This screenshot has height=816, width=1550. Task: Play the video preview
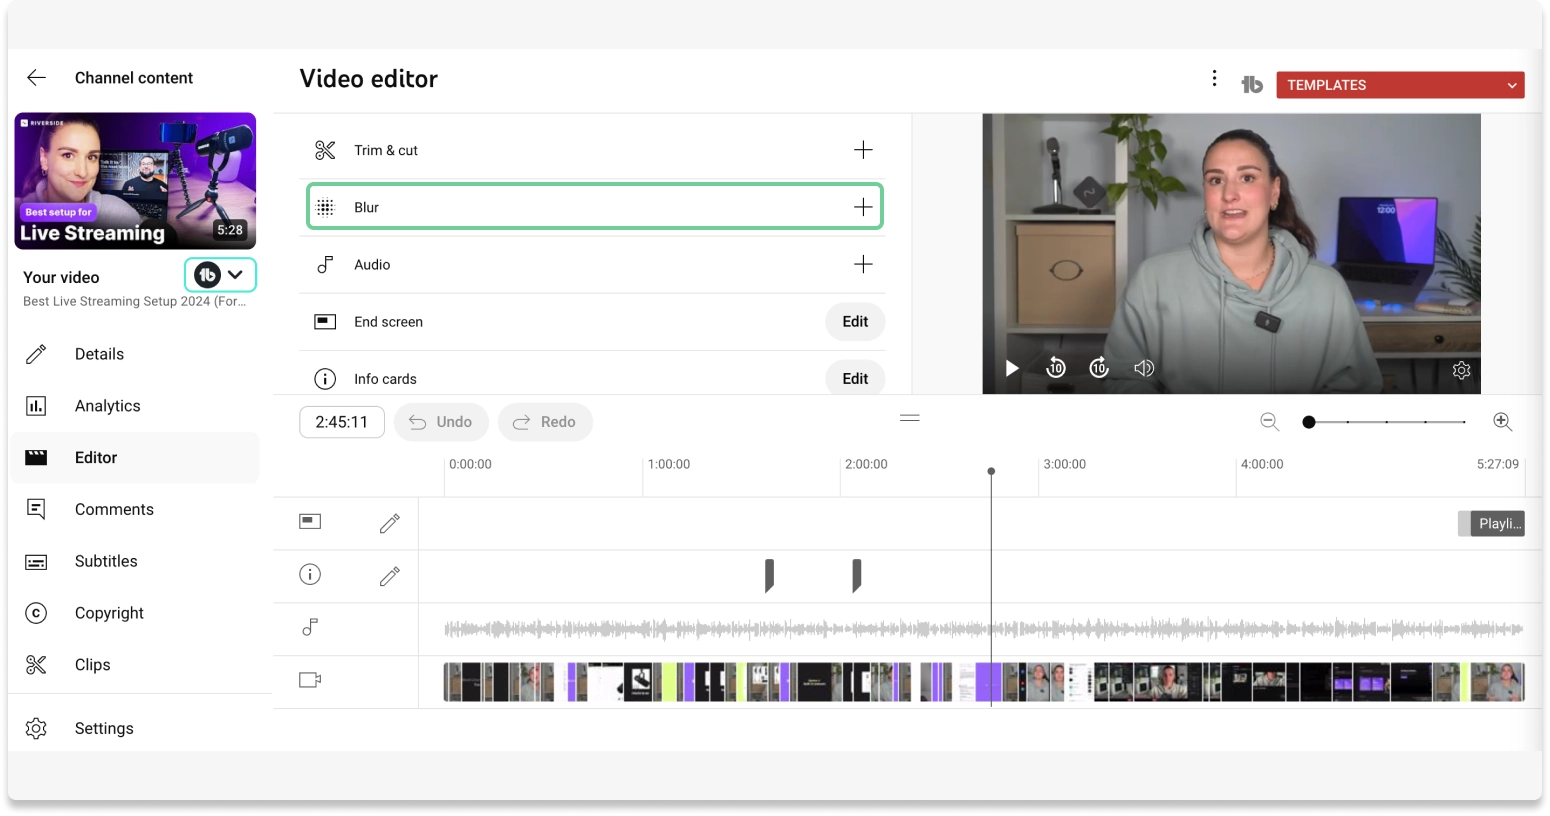(x=1012, y=368)
